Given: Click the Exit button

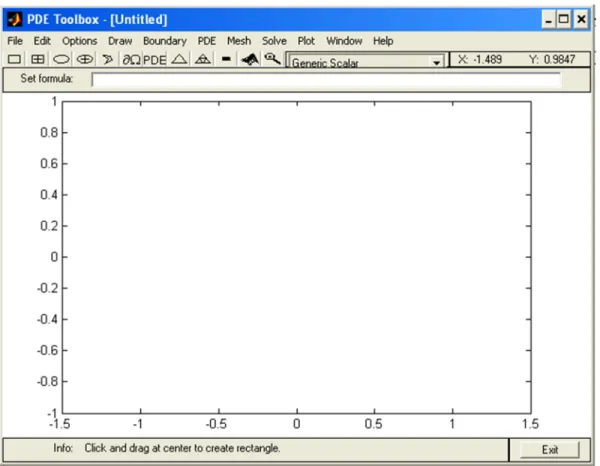Looking at the screenshot, I should [x=549, y=450].
